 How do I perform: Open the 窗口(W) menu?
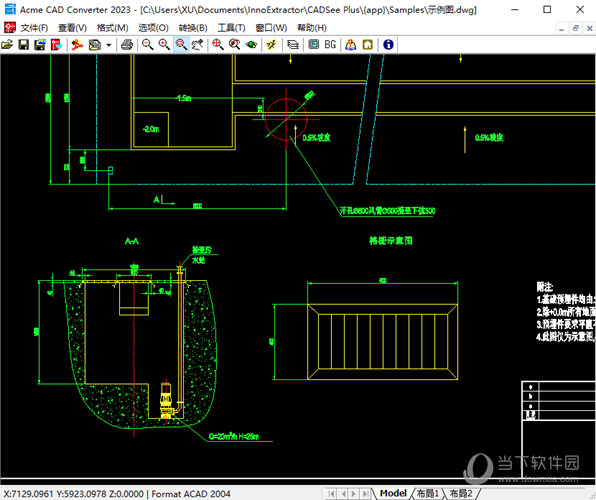coord(271,28)
